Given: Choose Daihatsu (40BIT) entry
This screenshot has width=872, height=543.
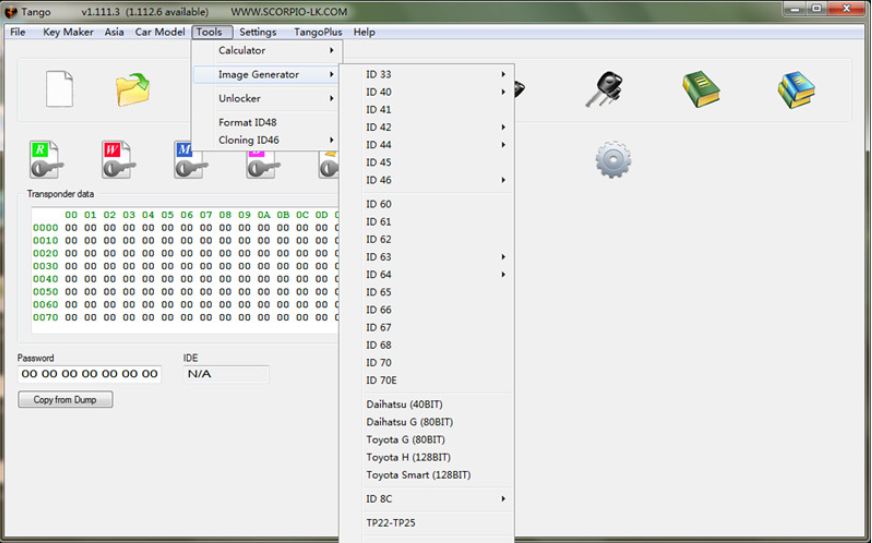Looking at the screenshot, I should click(427, 404).
